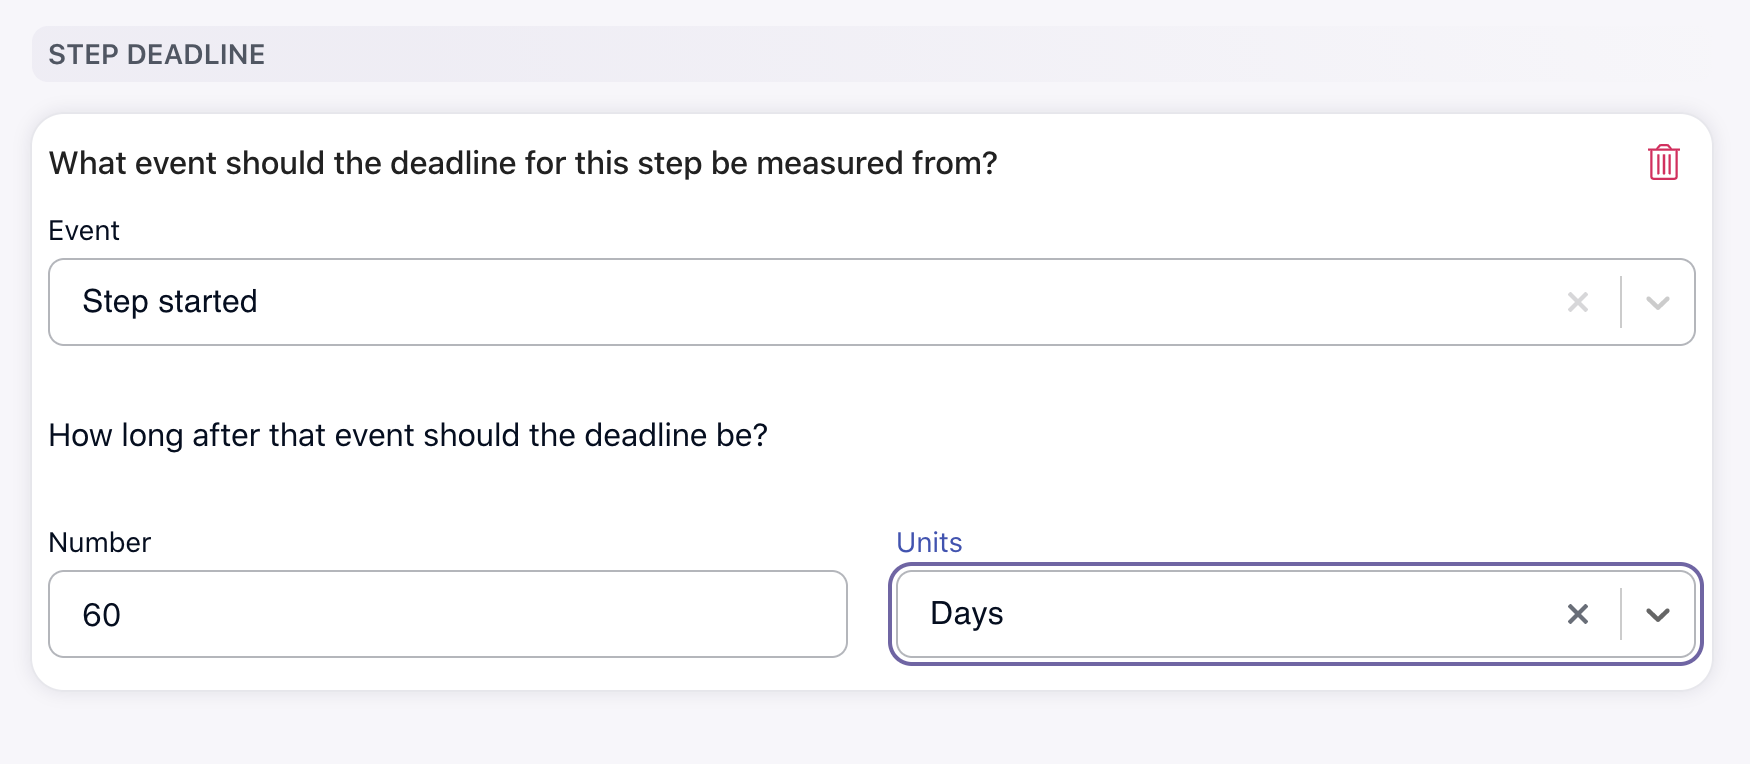Screen dimensions: 1750x764
Task: Click the value 60 in Number field
Action: [102, 615]
